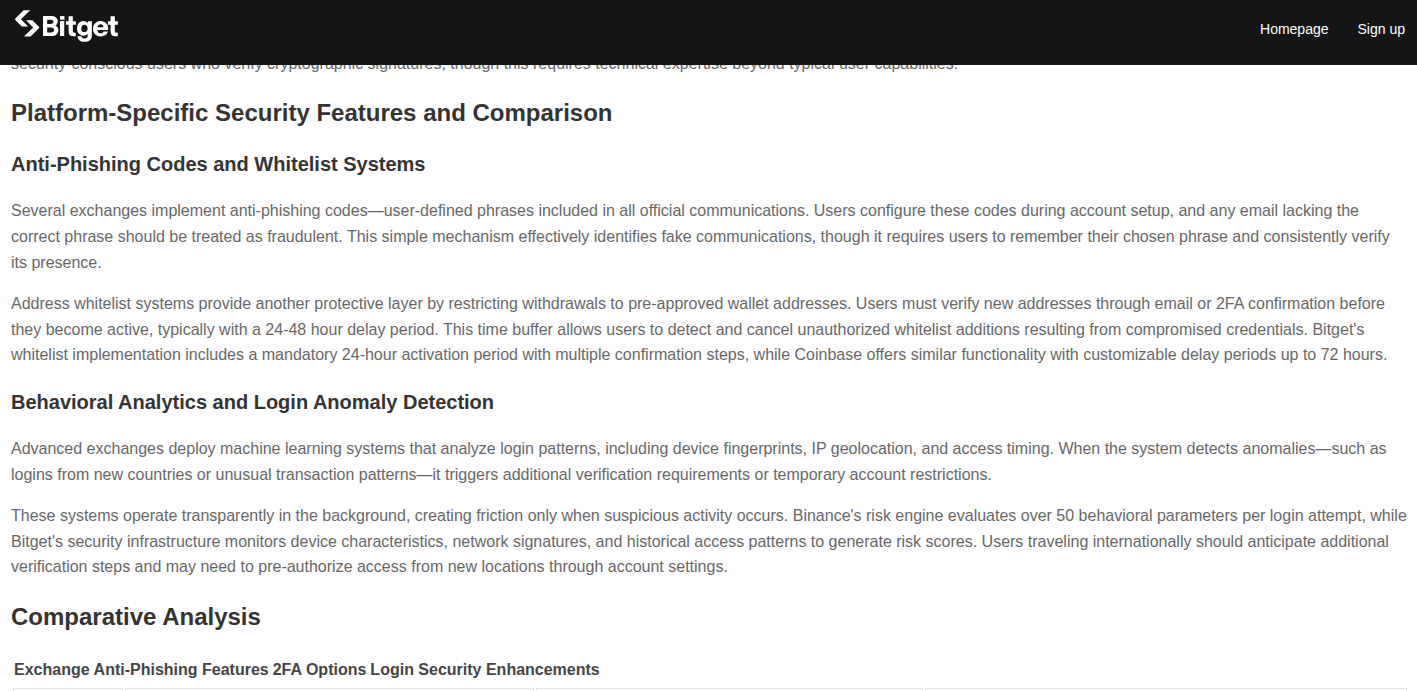Click the Login Security Enhancements column header

(x=485, y=669)
